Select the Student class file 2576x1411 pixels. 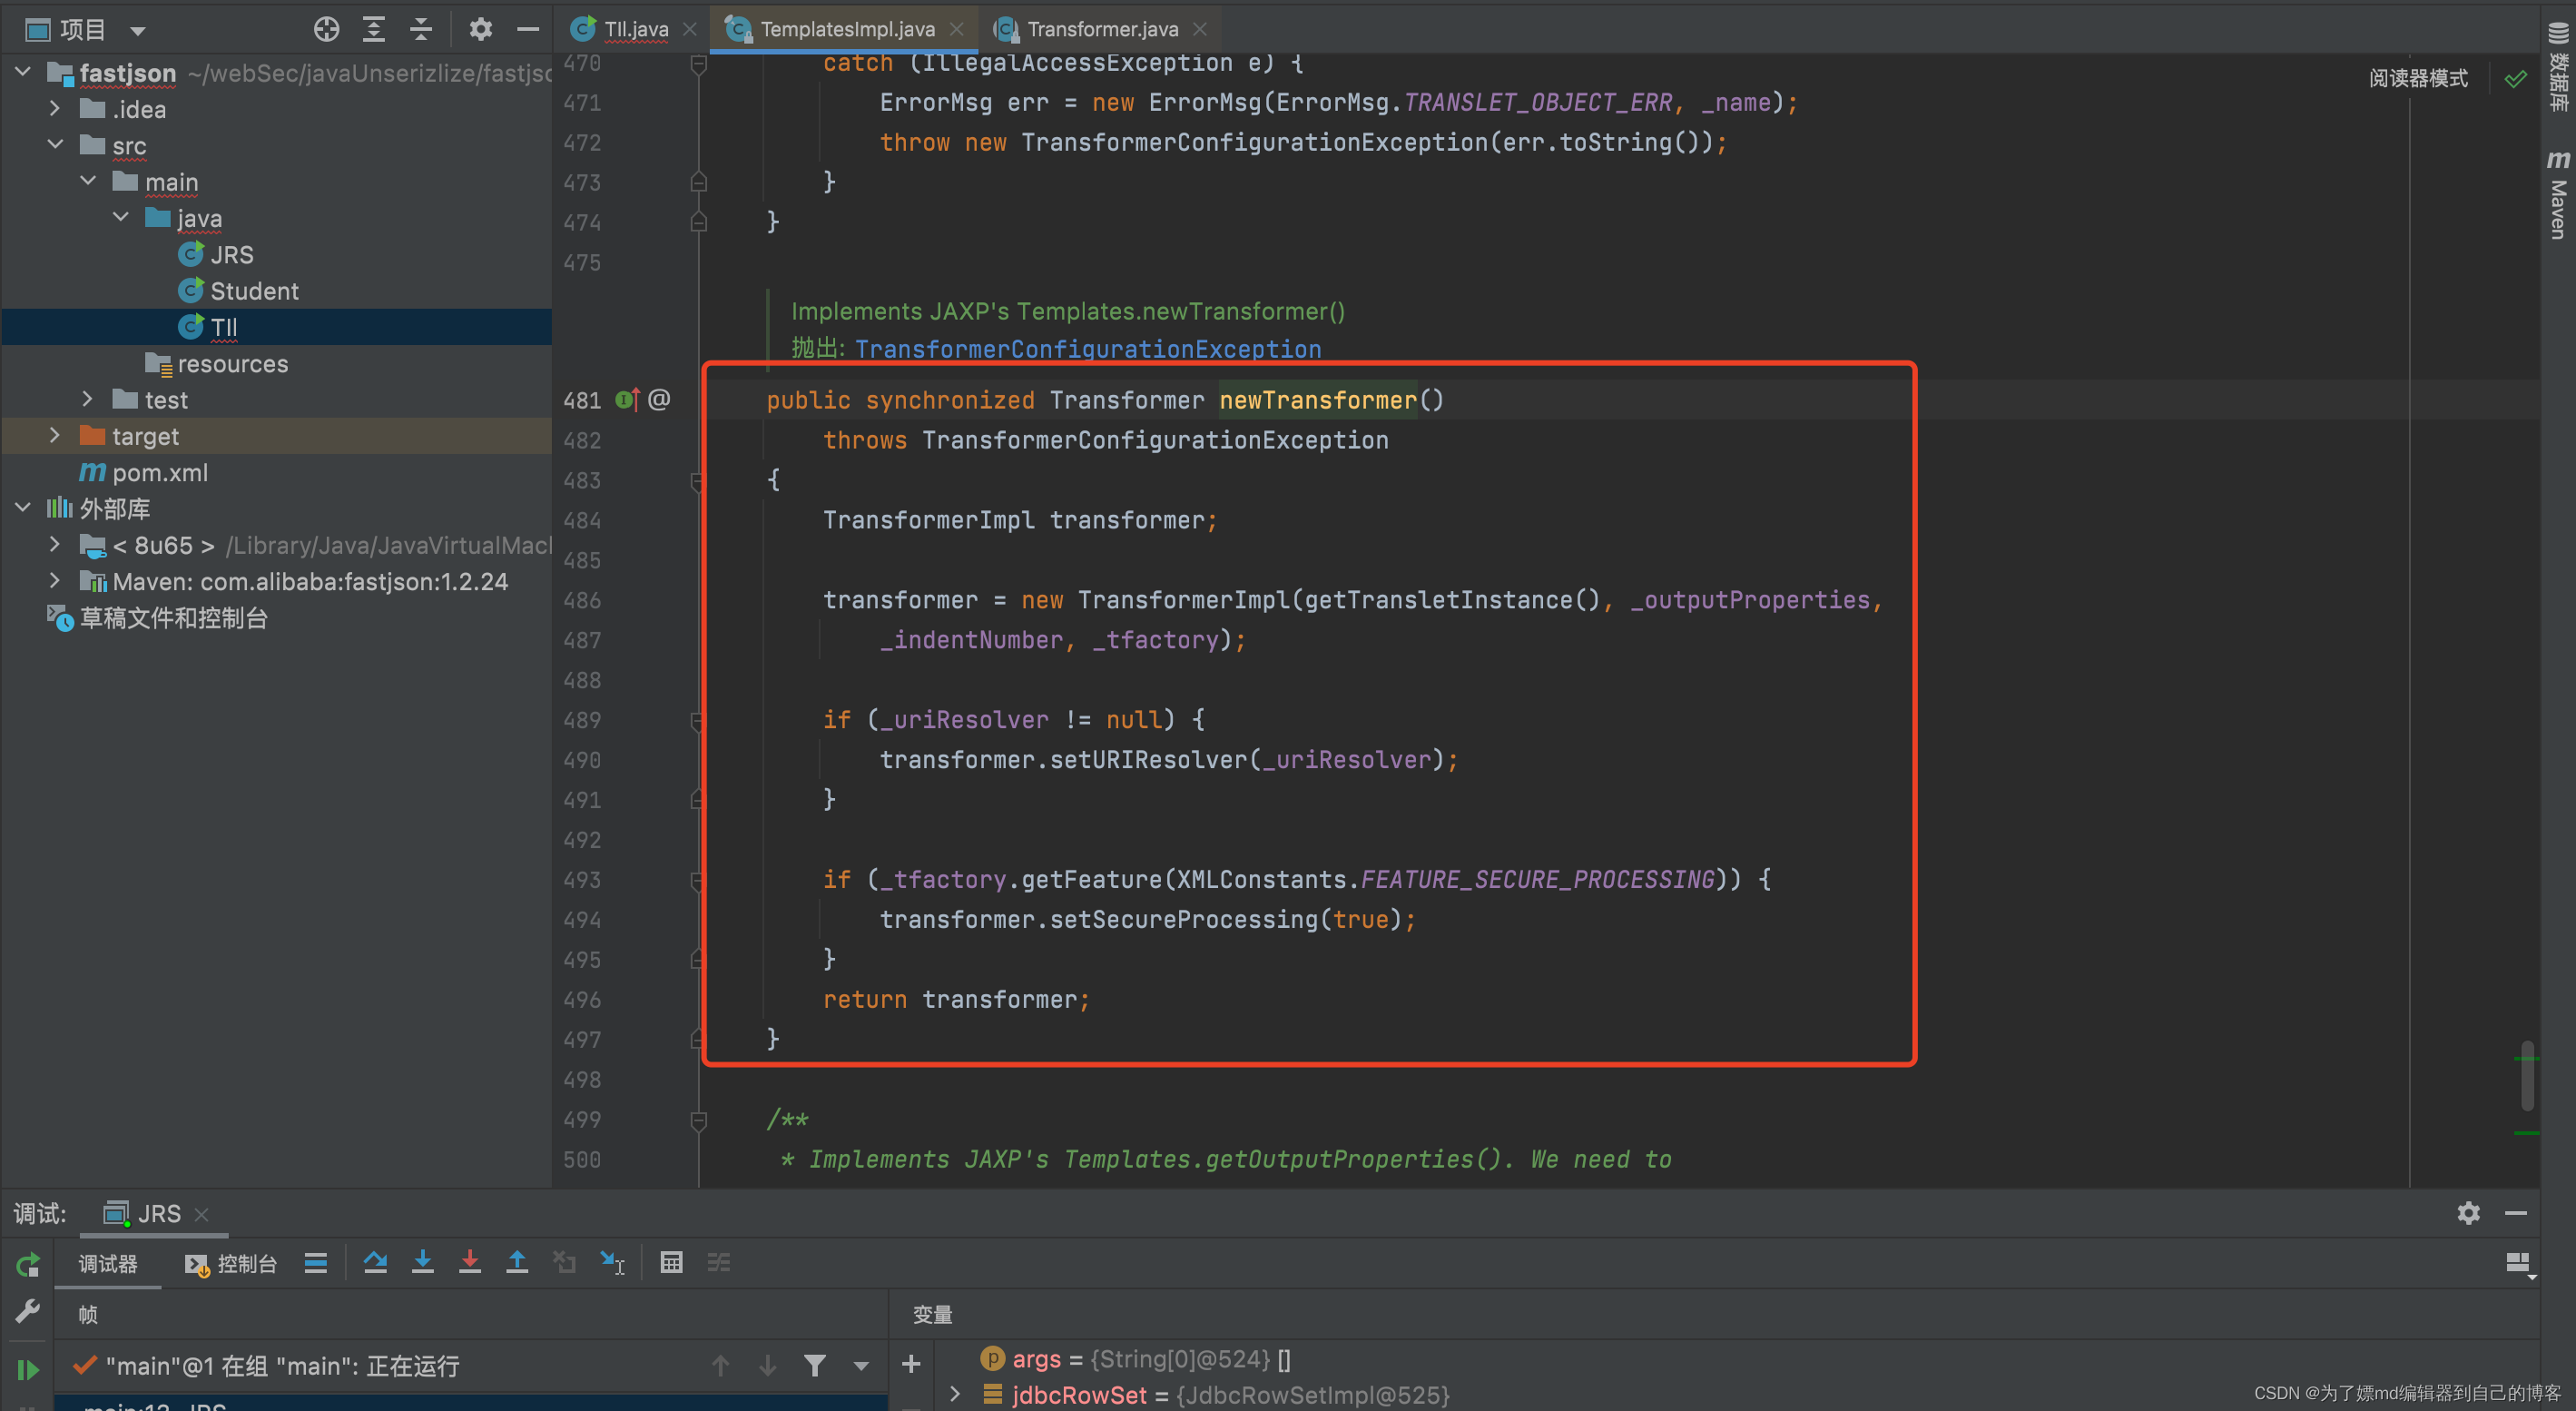coord(239,290)
